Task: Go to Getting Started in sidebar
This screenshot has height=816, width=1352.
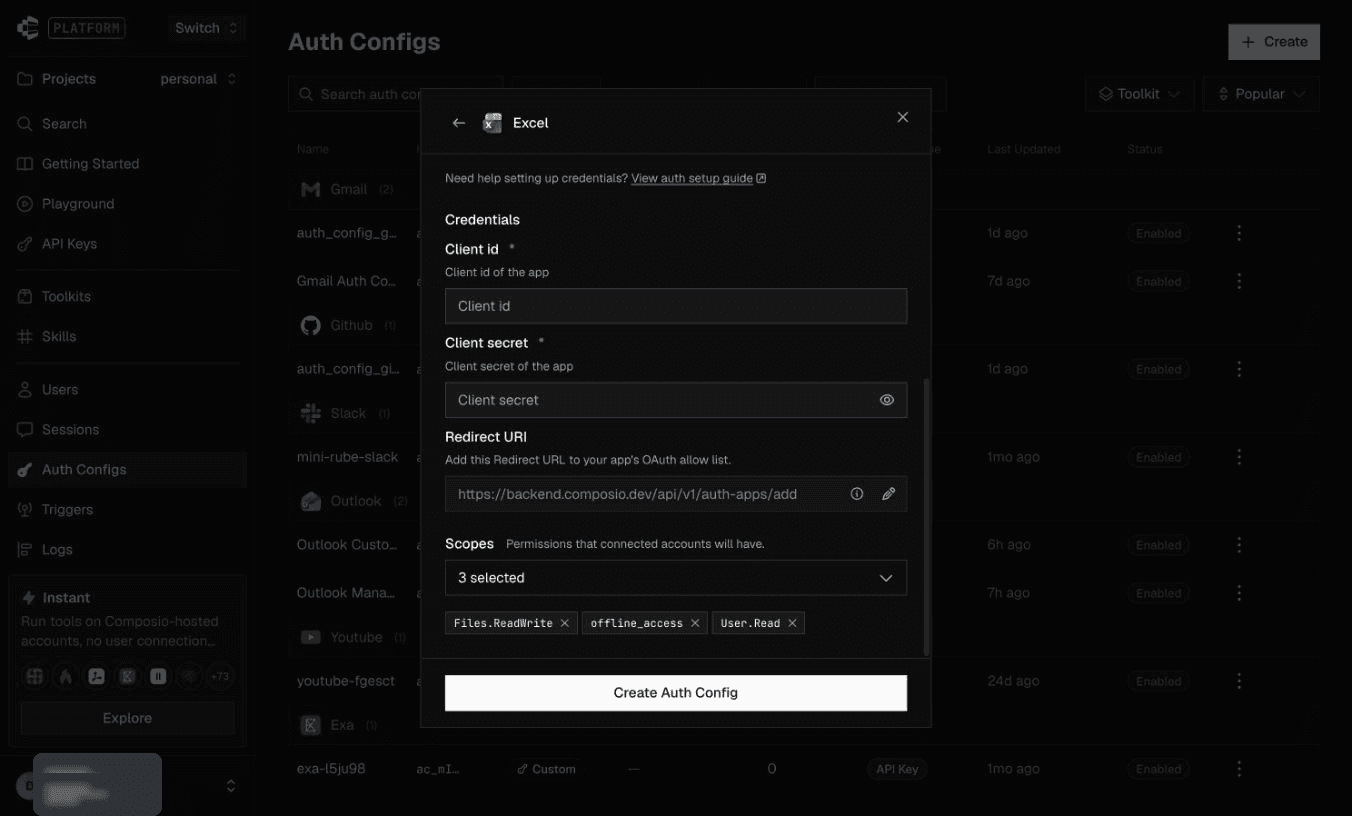Action: click(x=127, y=164)
